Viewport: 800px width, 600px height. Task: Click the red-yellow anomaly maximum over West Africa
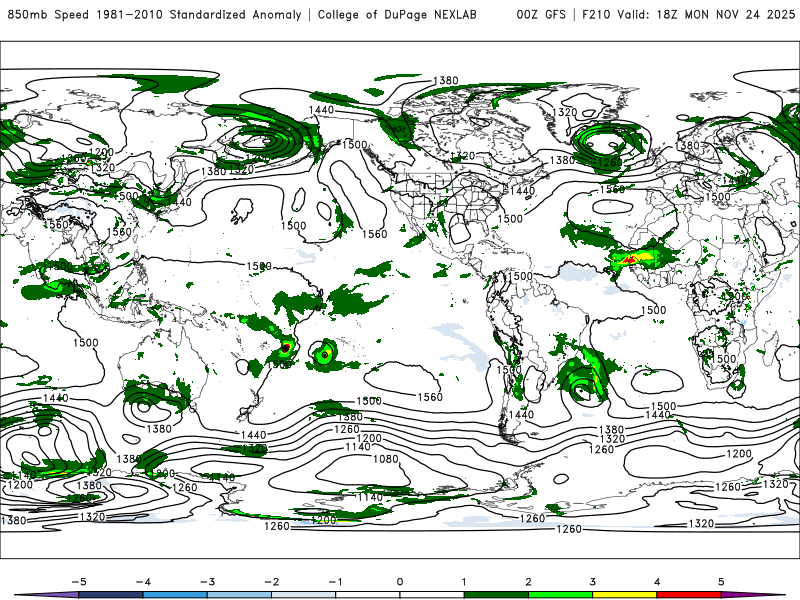[633, 259]
